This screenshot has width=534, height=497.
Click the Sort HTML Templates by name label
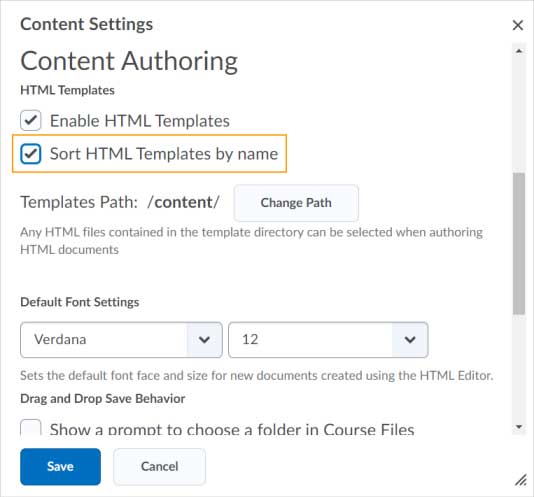click(164, 154)
